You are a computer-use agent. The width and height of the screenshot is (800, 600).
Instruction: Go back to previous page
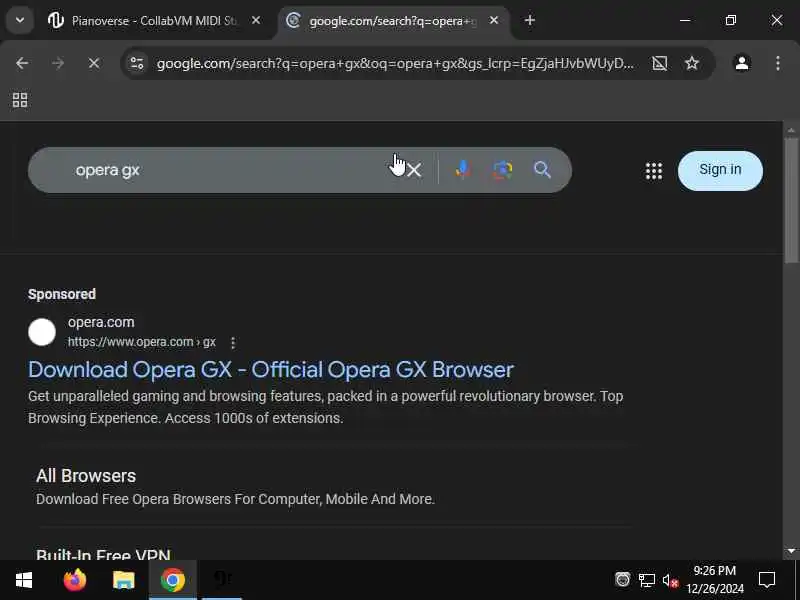(x=22, y=63)
